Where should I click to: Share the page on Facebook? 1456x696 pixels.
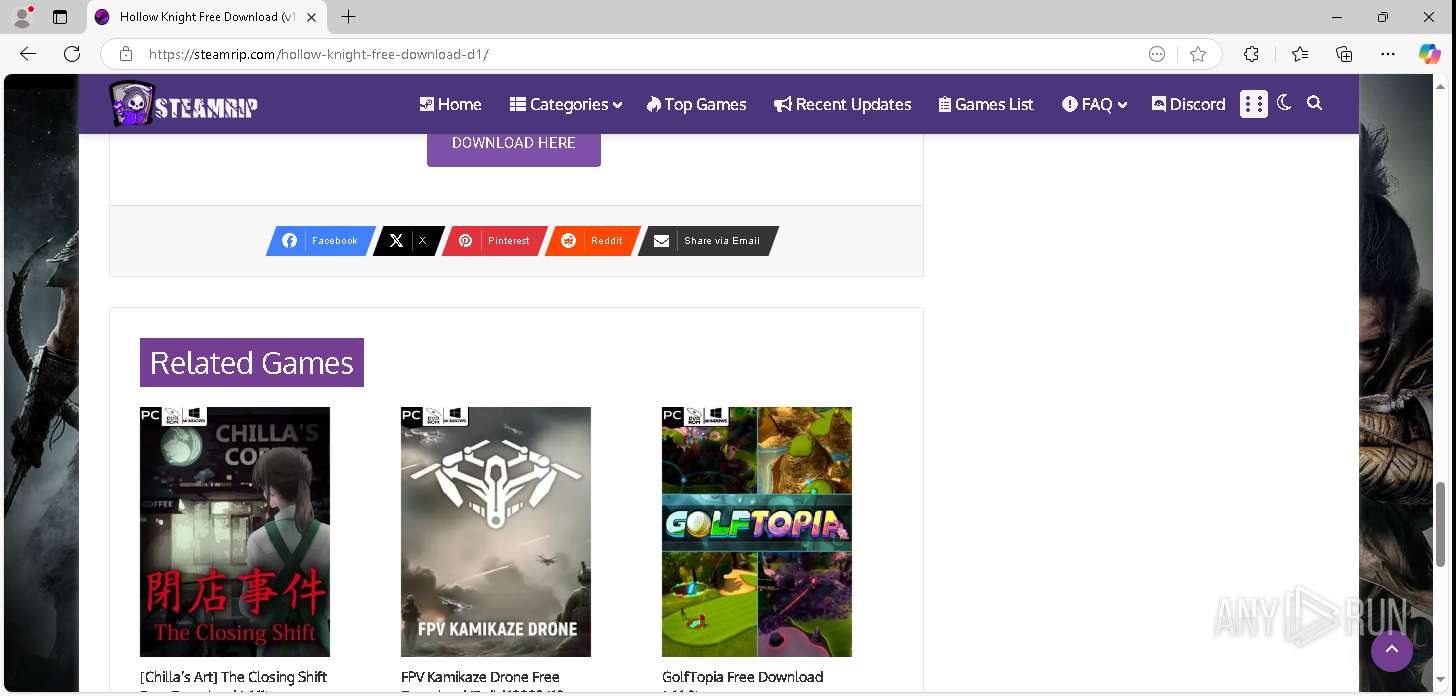(320, 241)
